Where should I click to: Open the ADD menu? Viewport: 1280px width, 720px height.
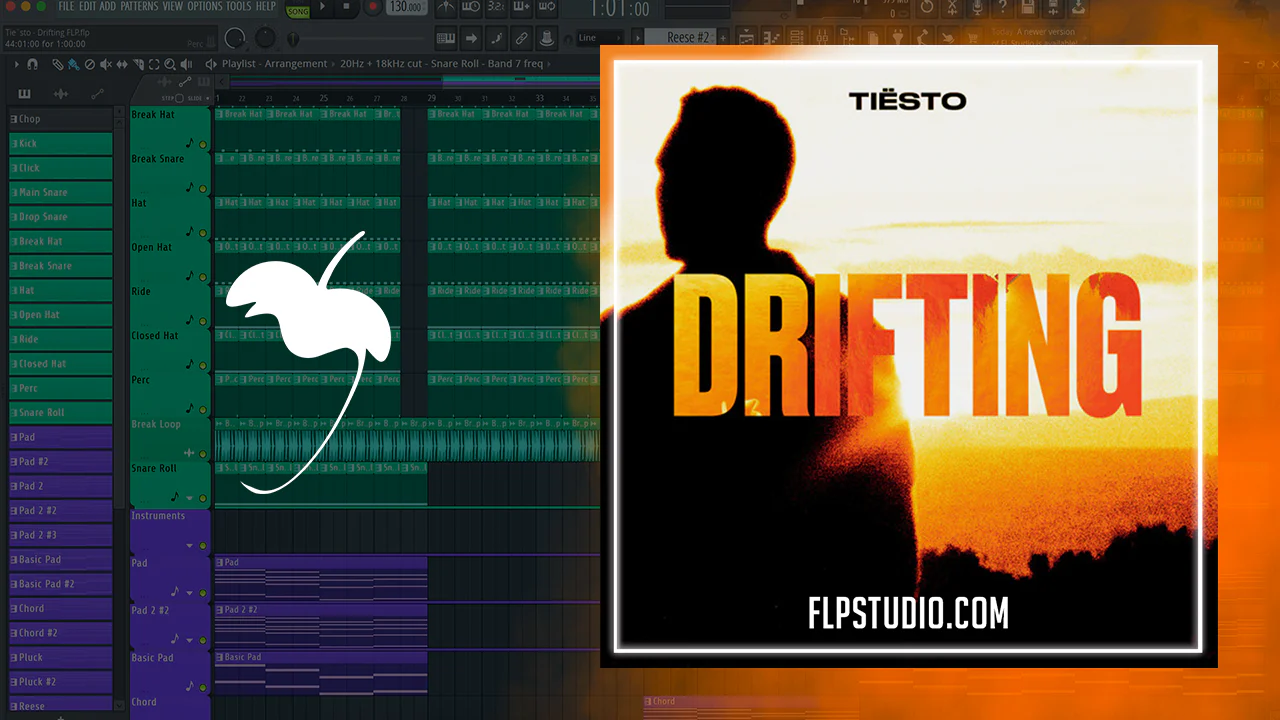coord(108,6)
